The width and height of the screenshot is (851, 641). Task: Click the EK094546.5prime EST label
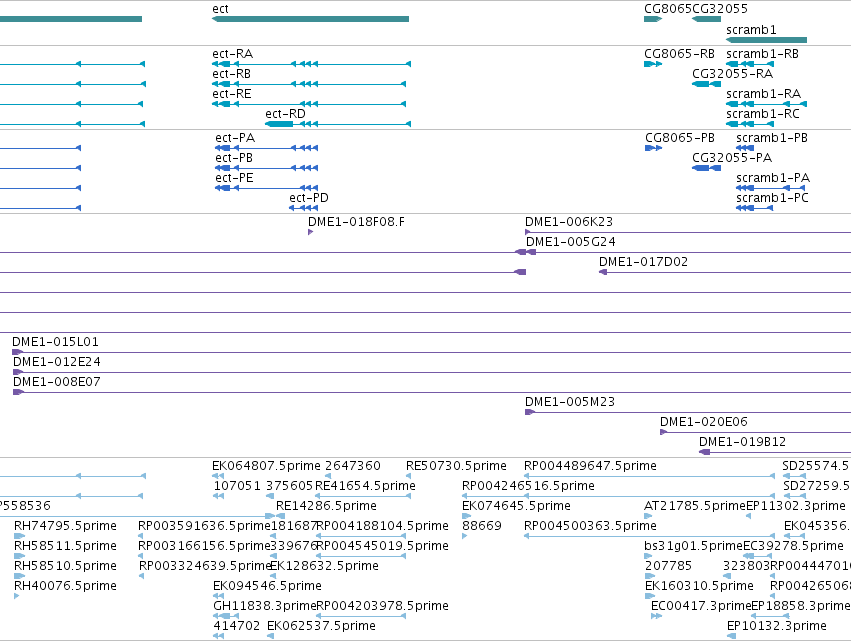[267, 587]
